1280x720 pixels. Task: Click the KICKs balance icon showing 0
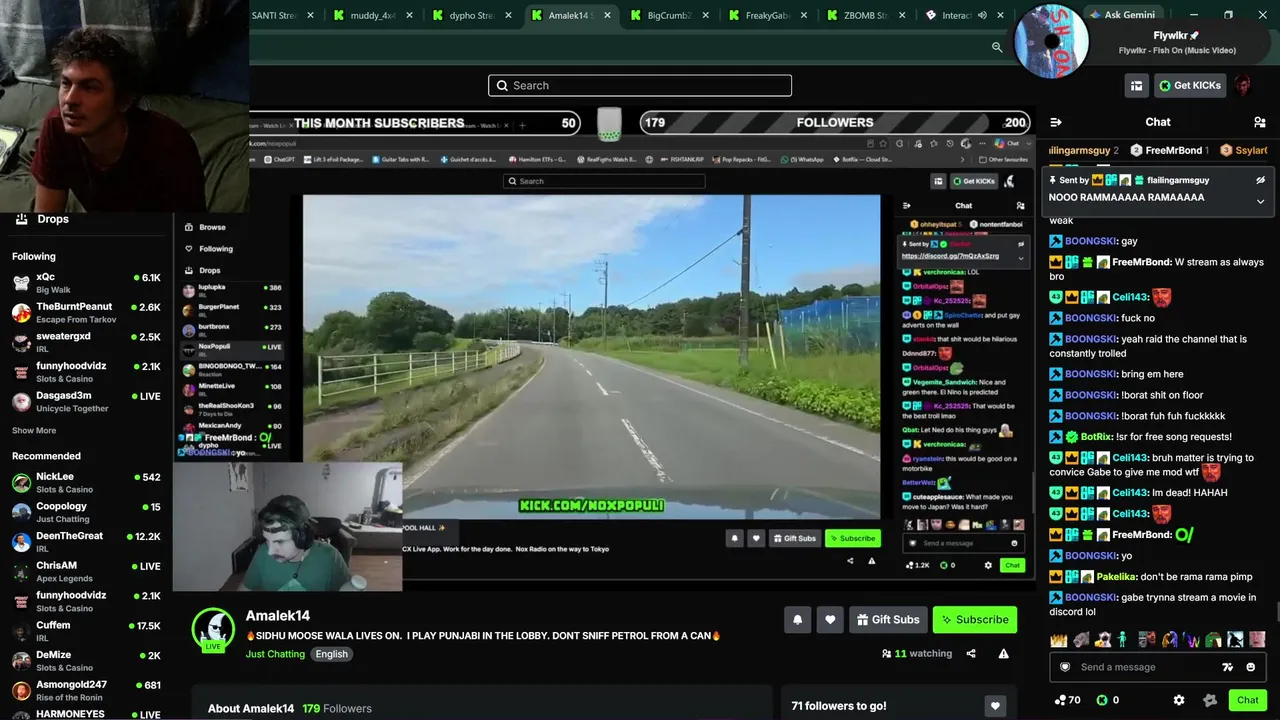[x=1102, y=700]
